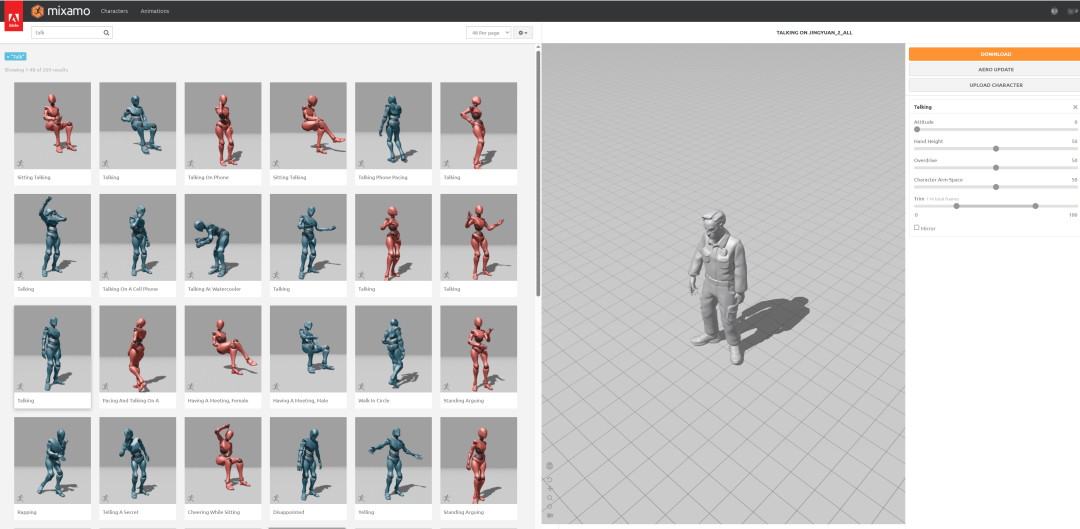Click the language globe icon in header
This screenshot has height=529, width=1080.
coord(1054,11)
